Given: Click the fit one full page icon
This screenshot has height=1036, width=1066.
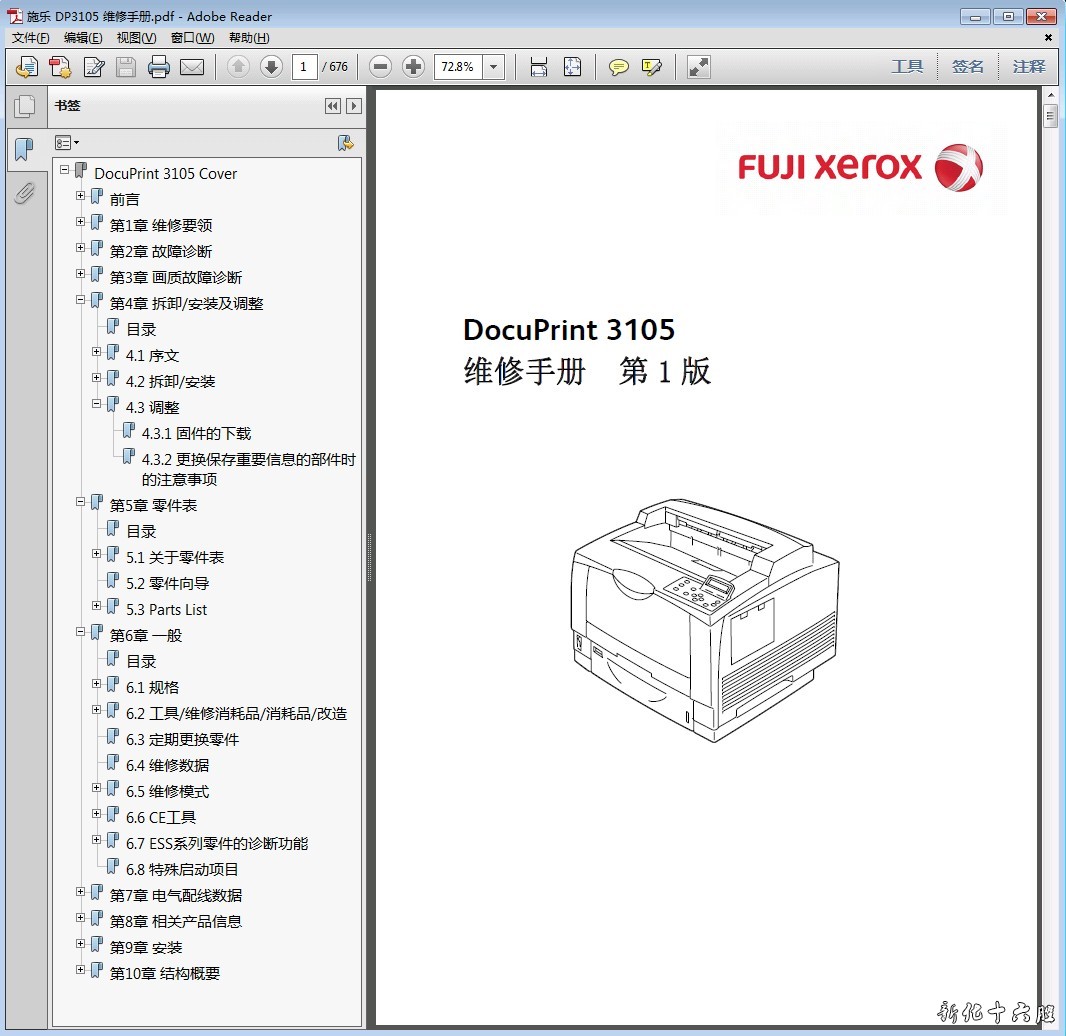Looking at the screenshot, I should point(572,67).
